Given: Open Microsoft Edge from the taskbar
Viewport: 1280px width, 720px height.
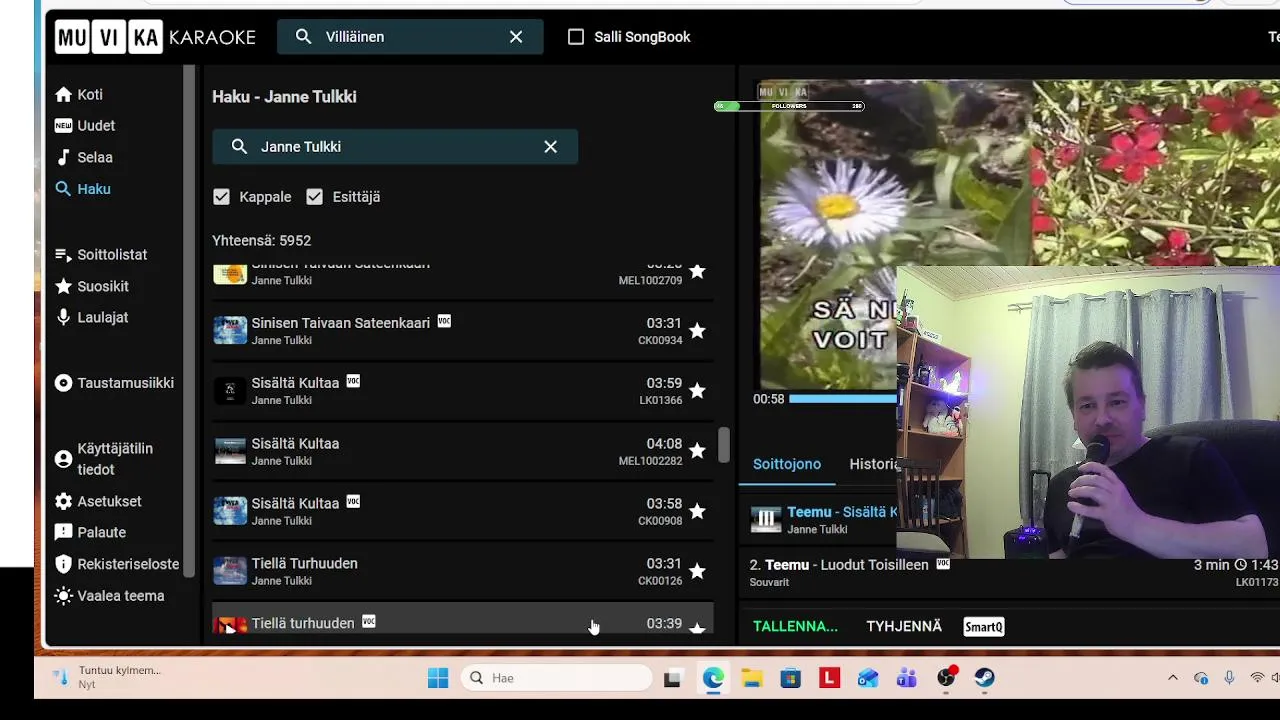Looking at the screenshot, I should (713, 678).
